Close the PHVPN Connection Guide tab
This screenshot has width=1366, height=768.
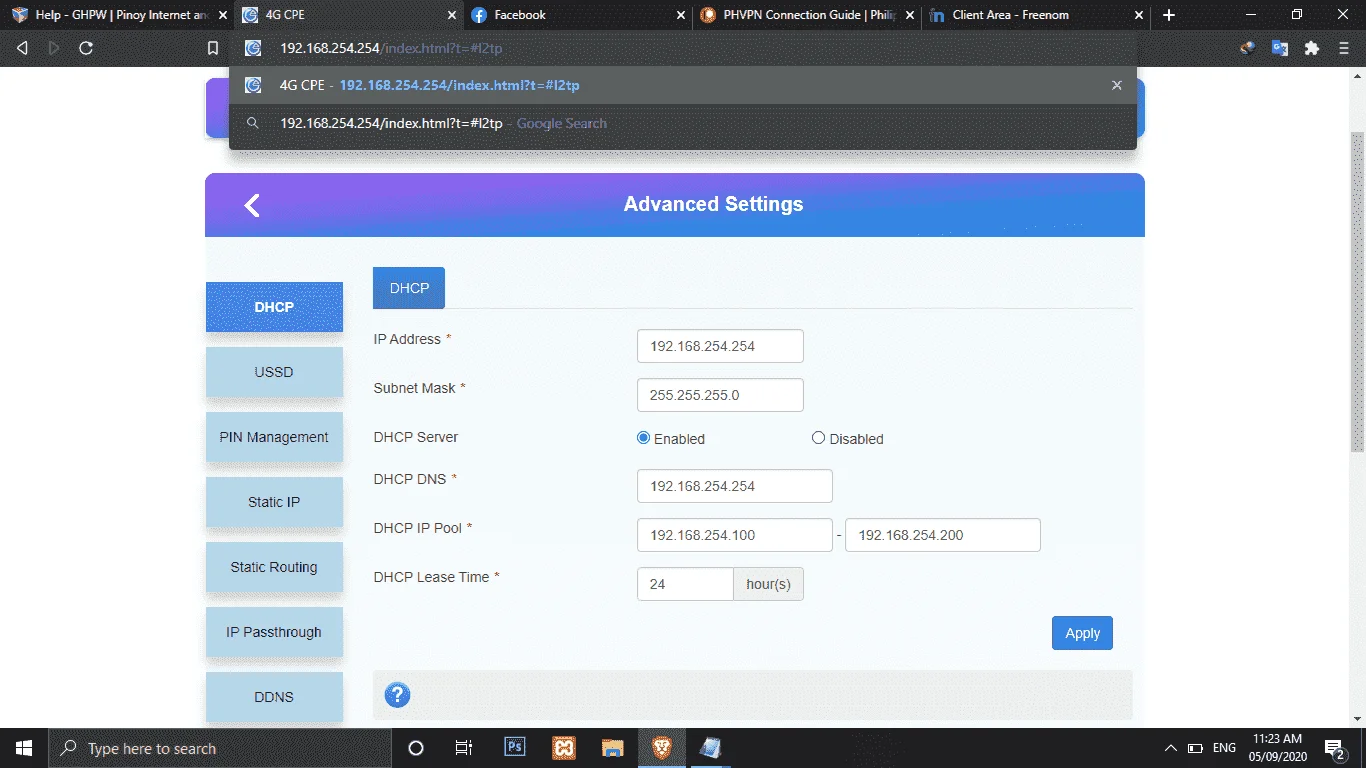coord(909,15)
